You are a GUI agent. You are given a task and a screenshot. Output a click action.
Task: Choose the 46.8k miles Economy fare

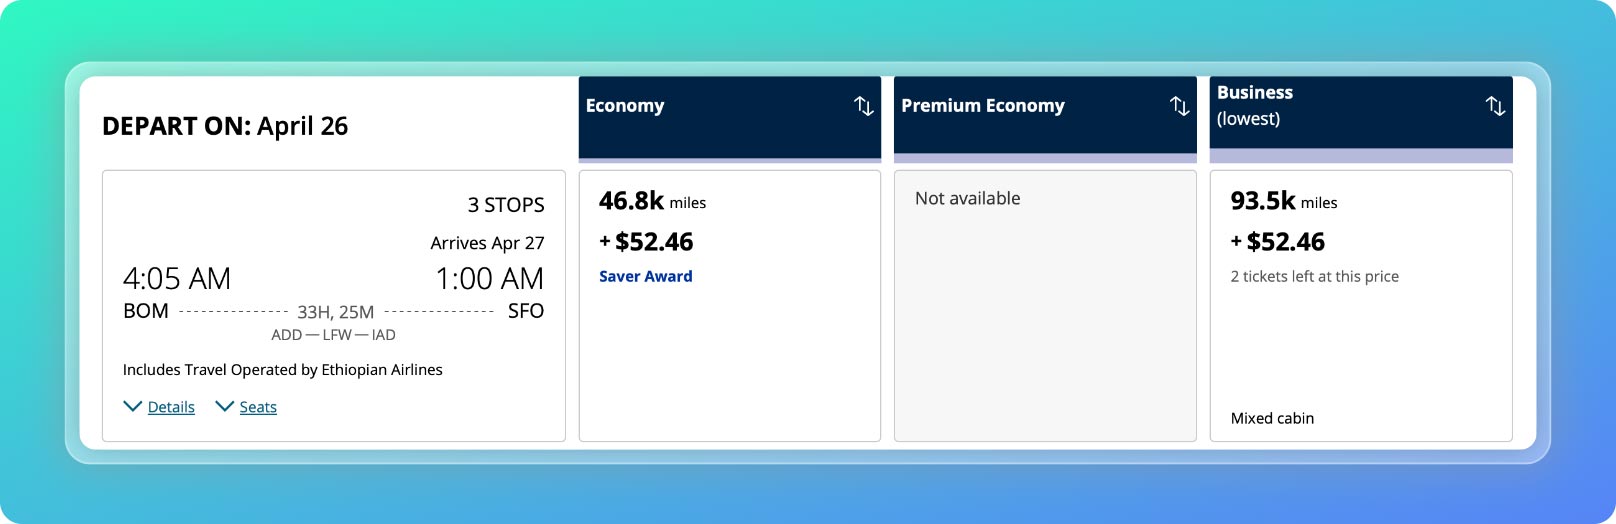[730, 306]
